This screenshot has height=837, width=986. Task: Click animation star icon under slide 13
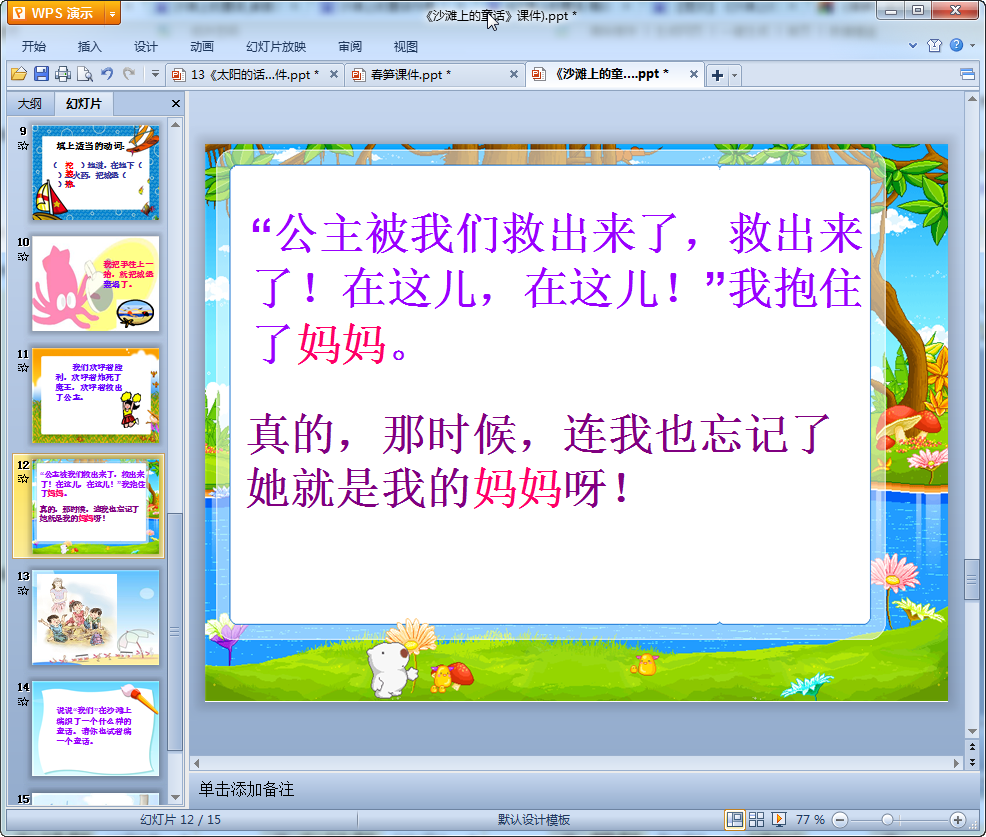tap(23, 590)
